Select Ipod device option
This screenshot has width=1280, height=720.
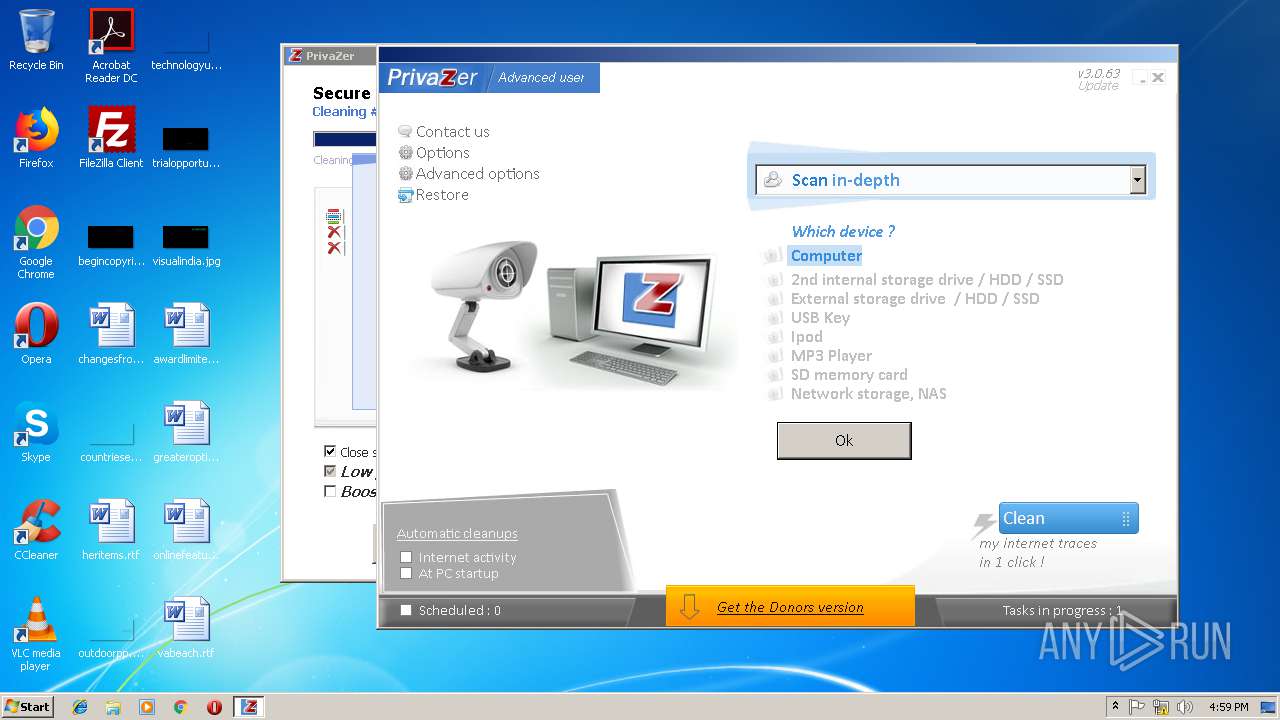[806, 336]
